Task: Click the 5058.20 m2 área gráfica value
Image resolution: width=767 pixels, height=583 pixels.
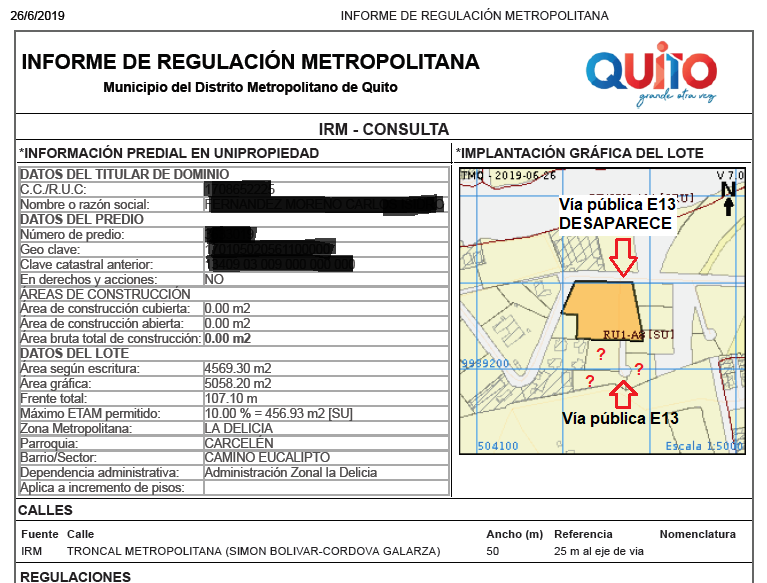Action: (238, 383)
